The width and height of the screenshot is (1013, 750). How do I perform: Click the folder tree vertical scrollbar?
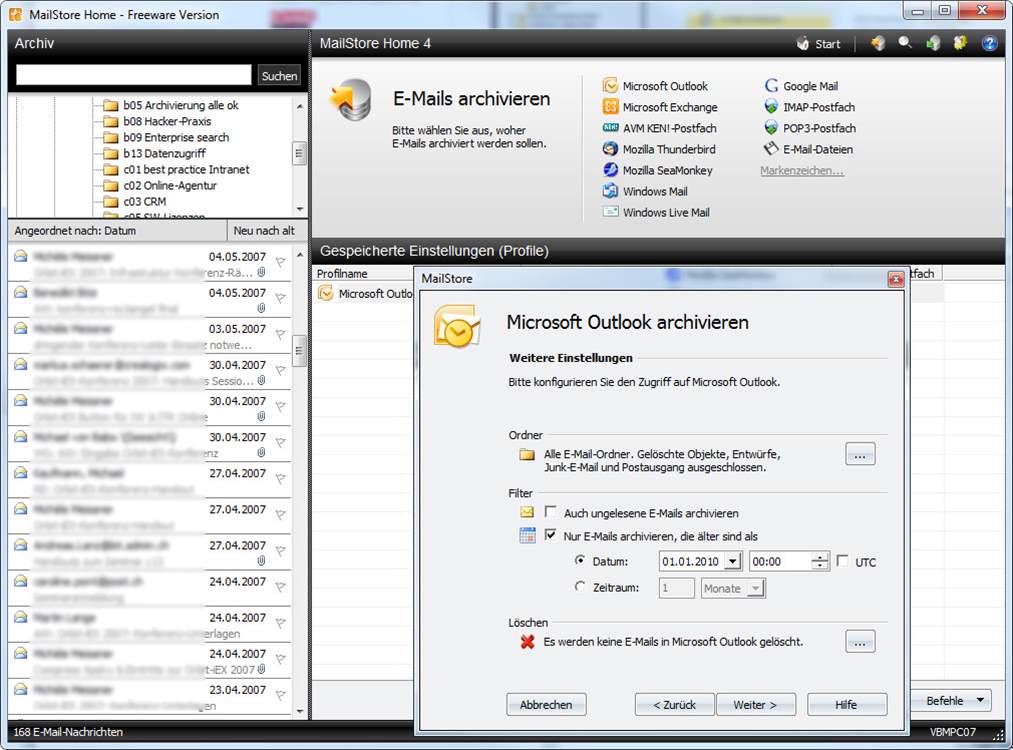point(299,156)
